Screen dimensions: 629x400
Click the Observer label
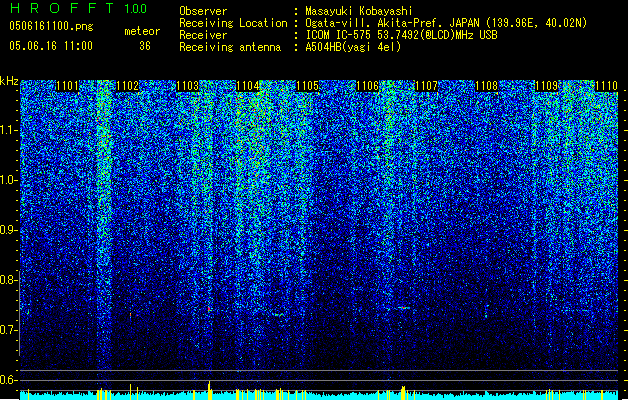point(203,11)
